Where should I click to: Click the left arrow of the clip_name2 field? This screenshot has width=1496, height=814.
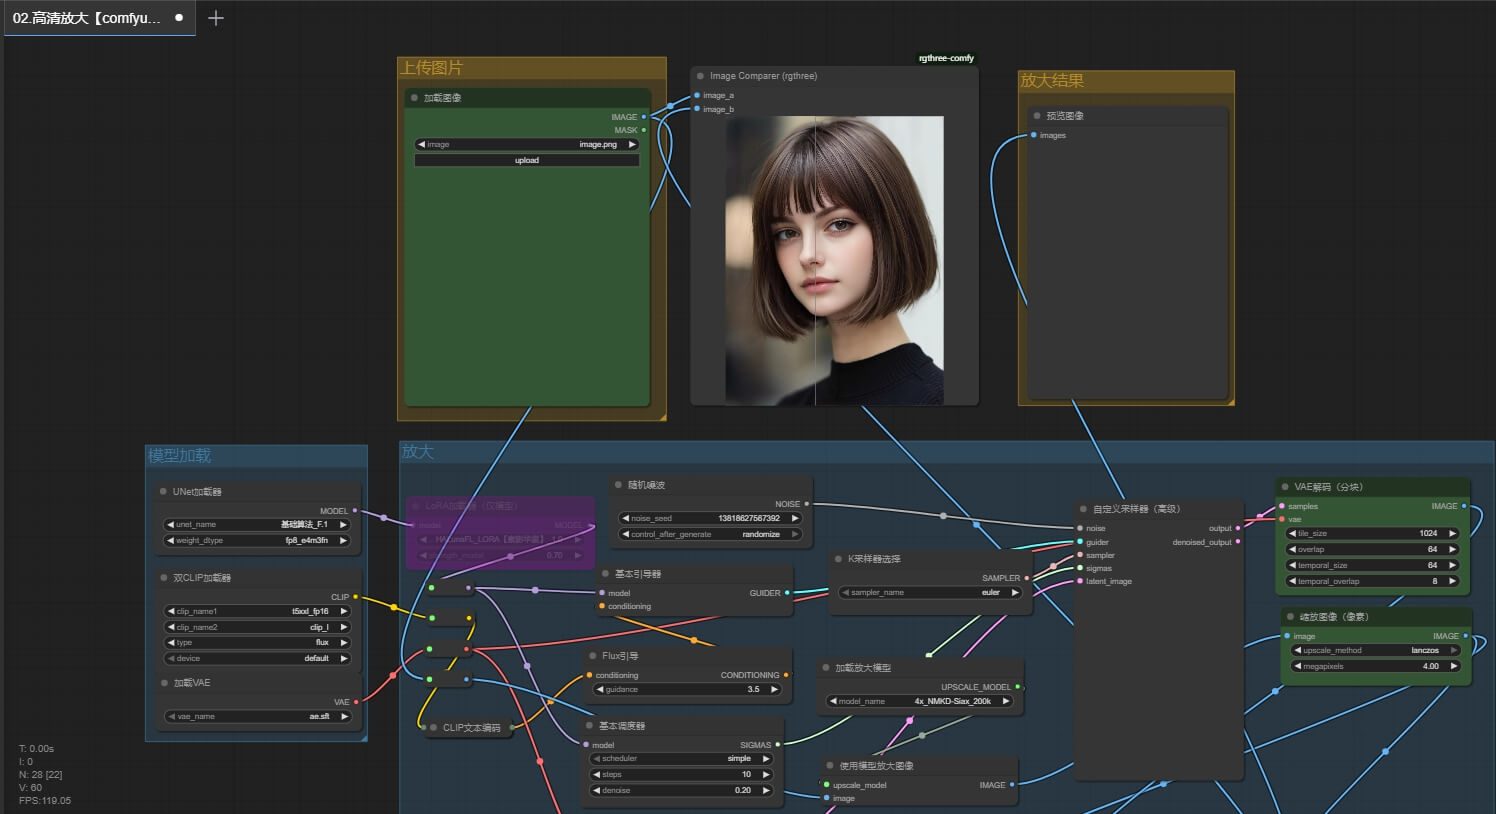[x=171, y=627]
